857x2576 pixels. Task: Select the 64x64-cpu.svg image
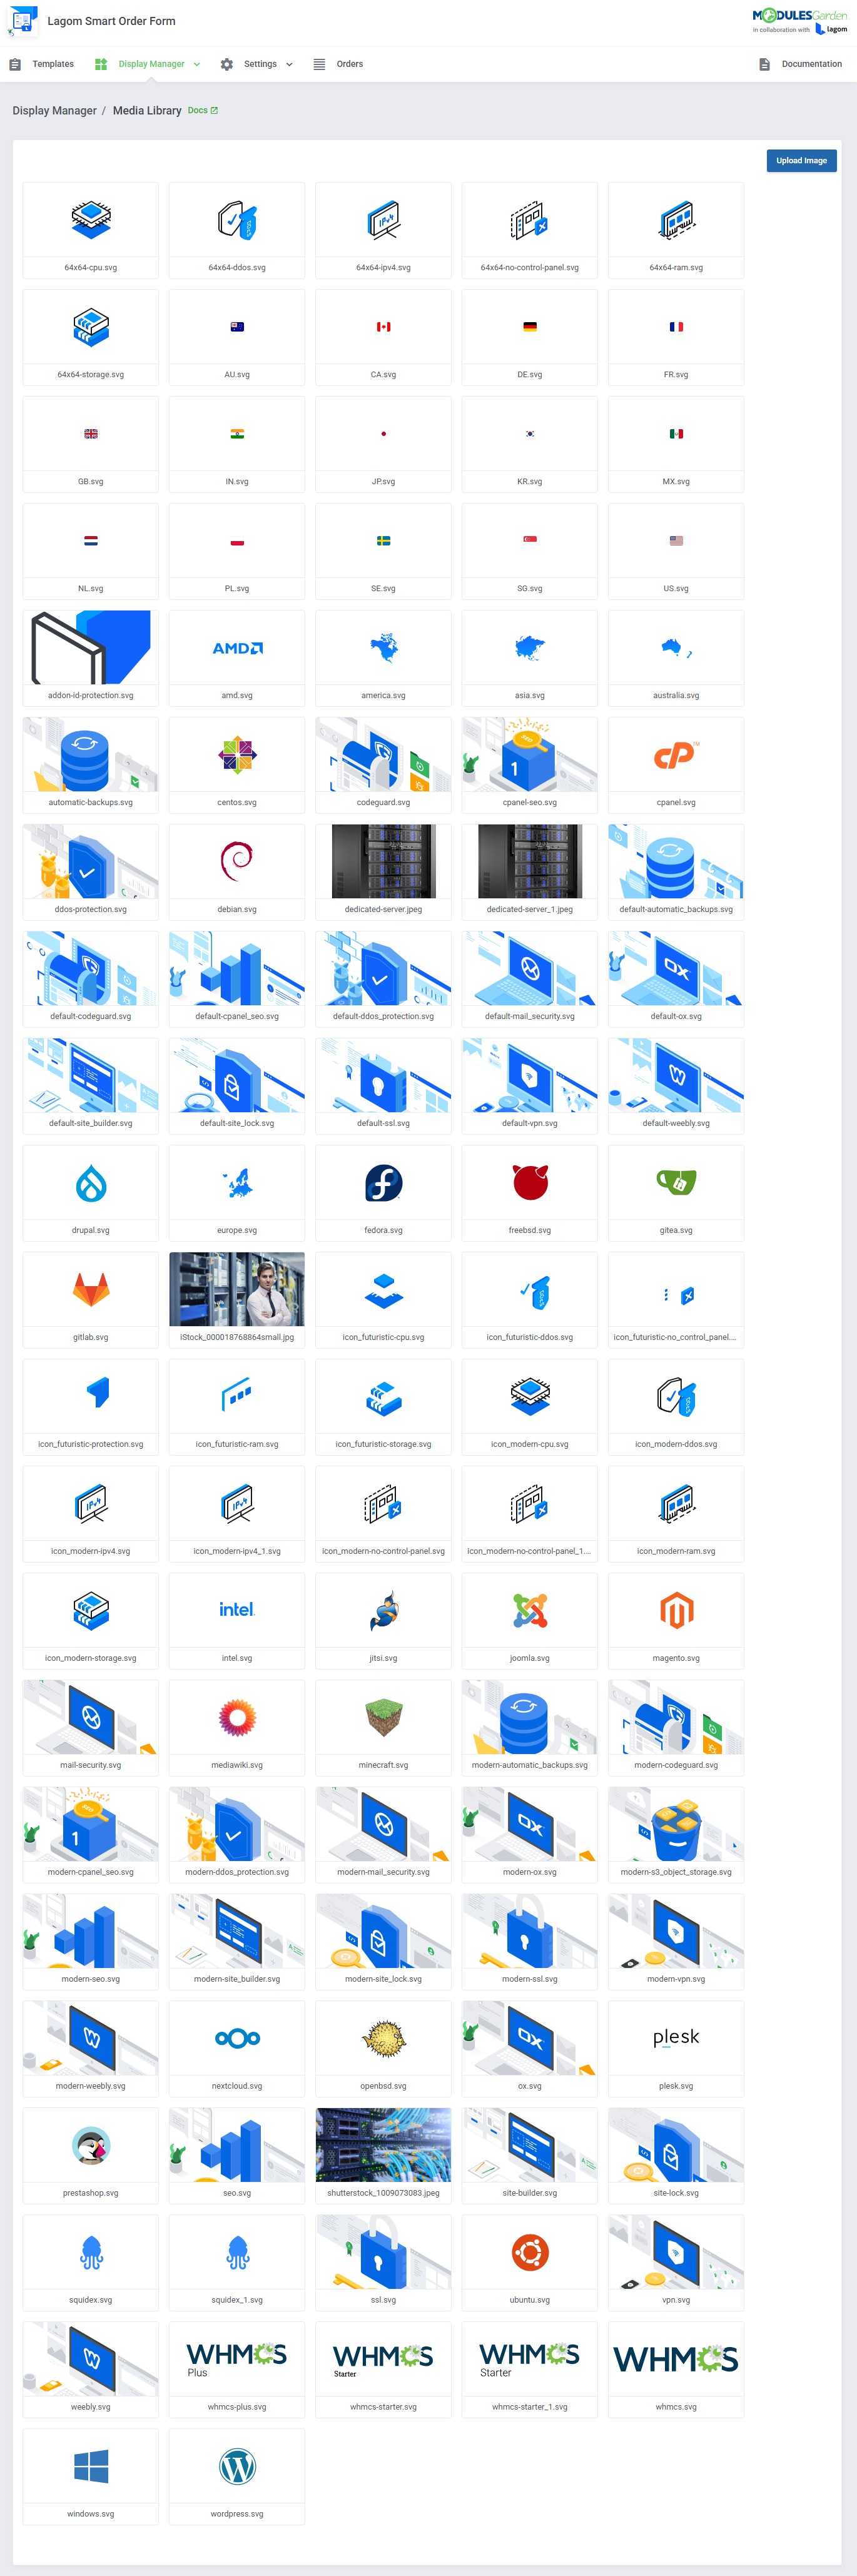pyautogui.click(x=91, y=219)
